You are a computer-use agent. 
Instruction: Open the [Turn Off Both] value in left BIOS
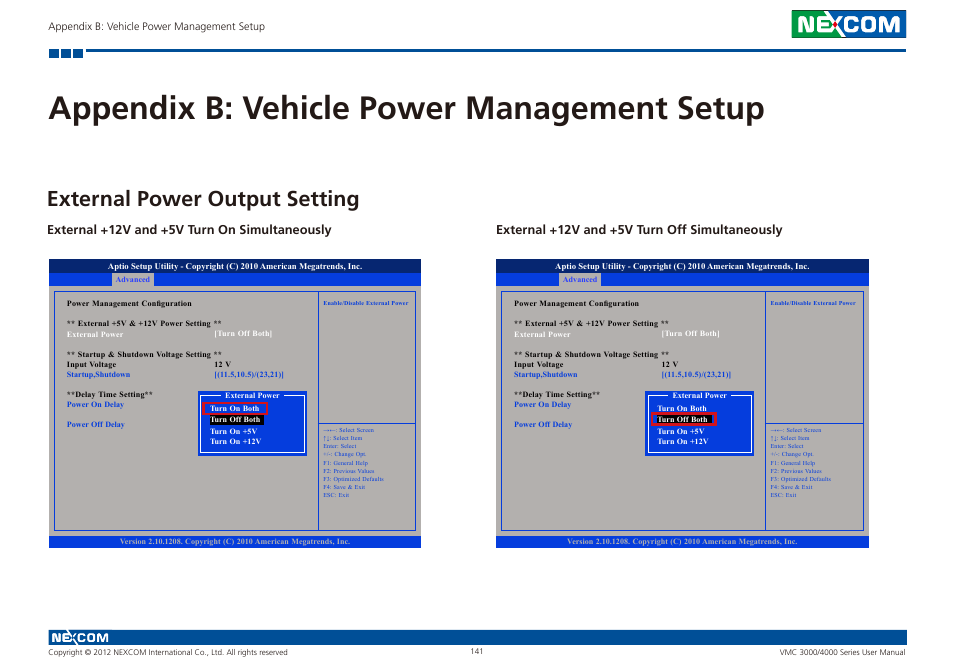(243, 333)
